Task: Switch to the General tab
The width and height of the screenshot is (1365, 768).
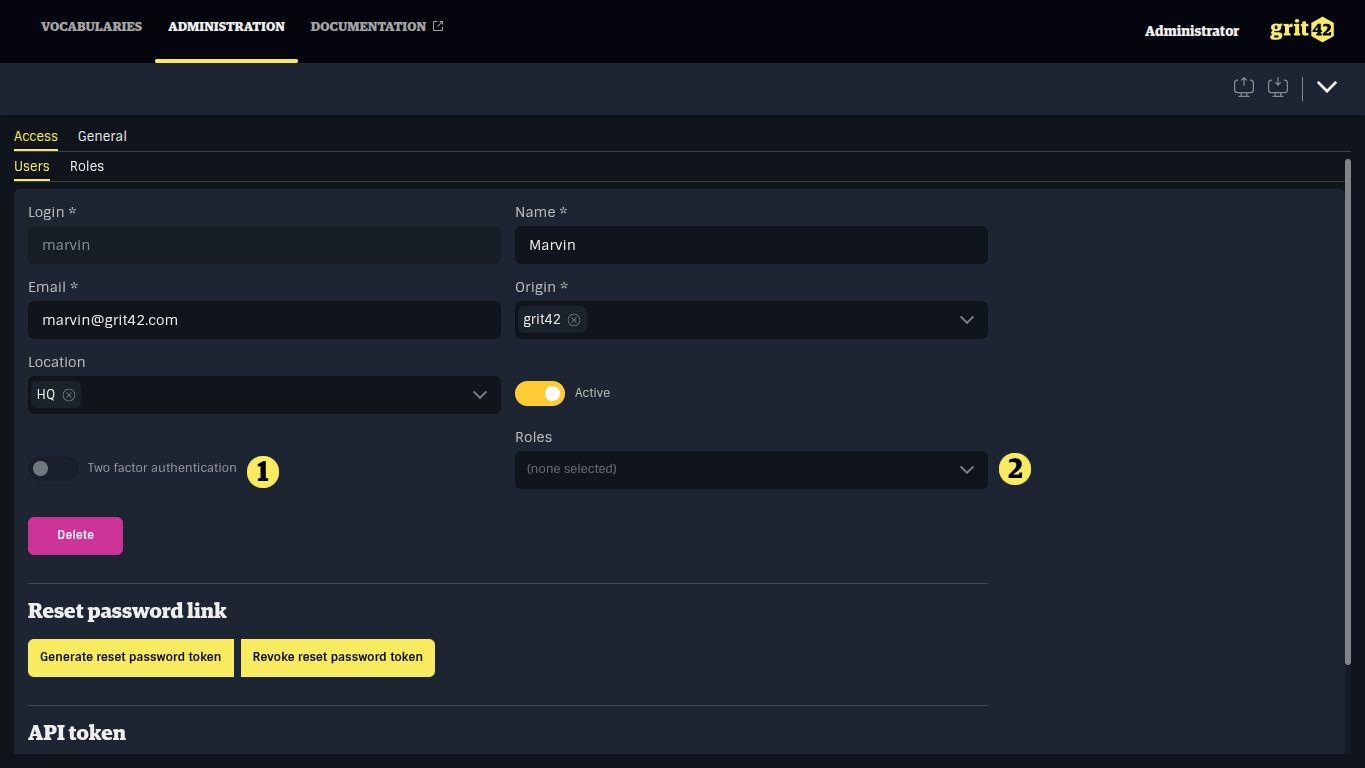Action: [102, 136]
